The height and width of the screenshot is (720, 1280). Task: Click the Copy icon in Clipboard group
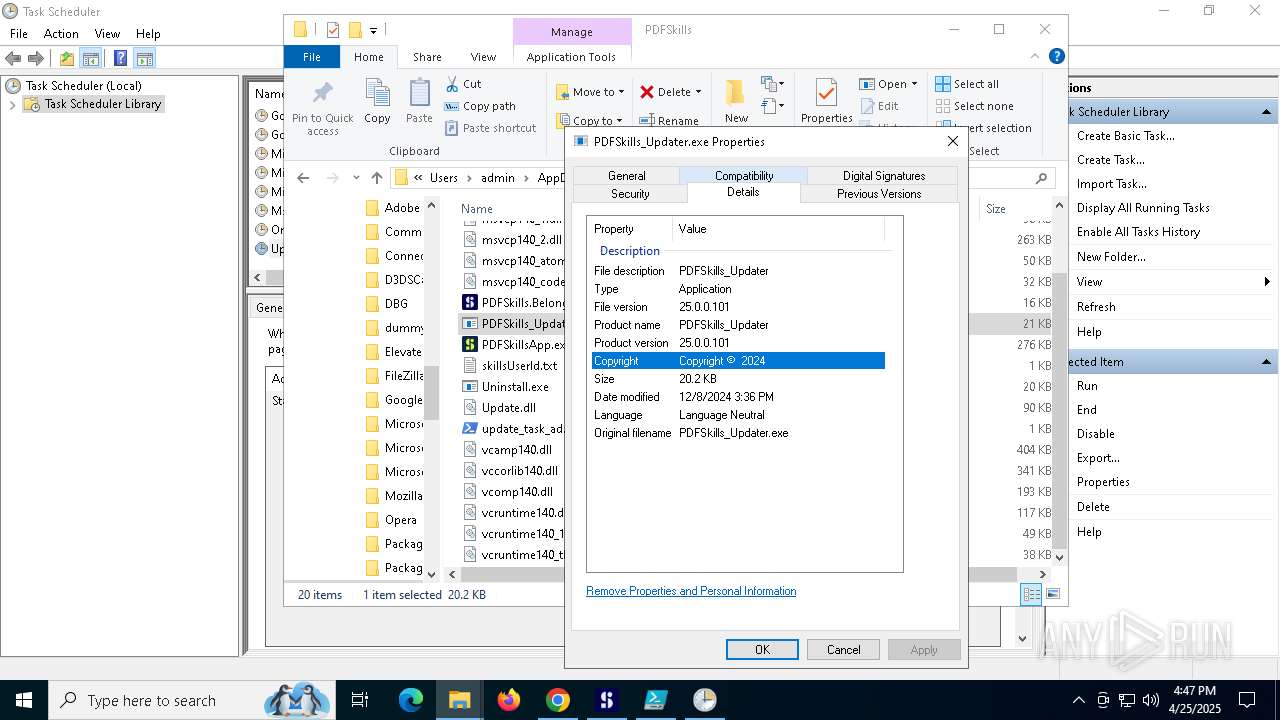point(377,94)
